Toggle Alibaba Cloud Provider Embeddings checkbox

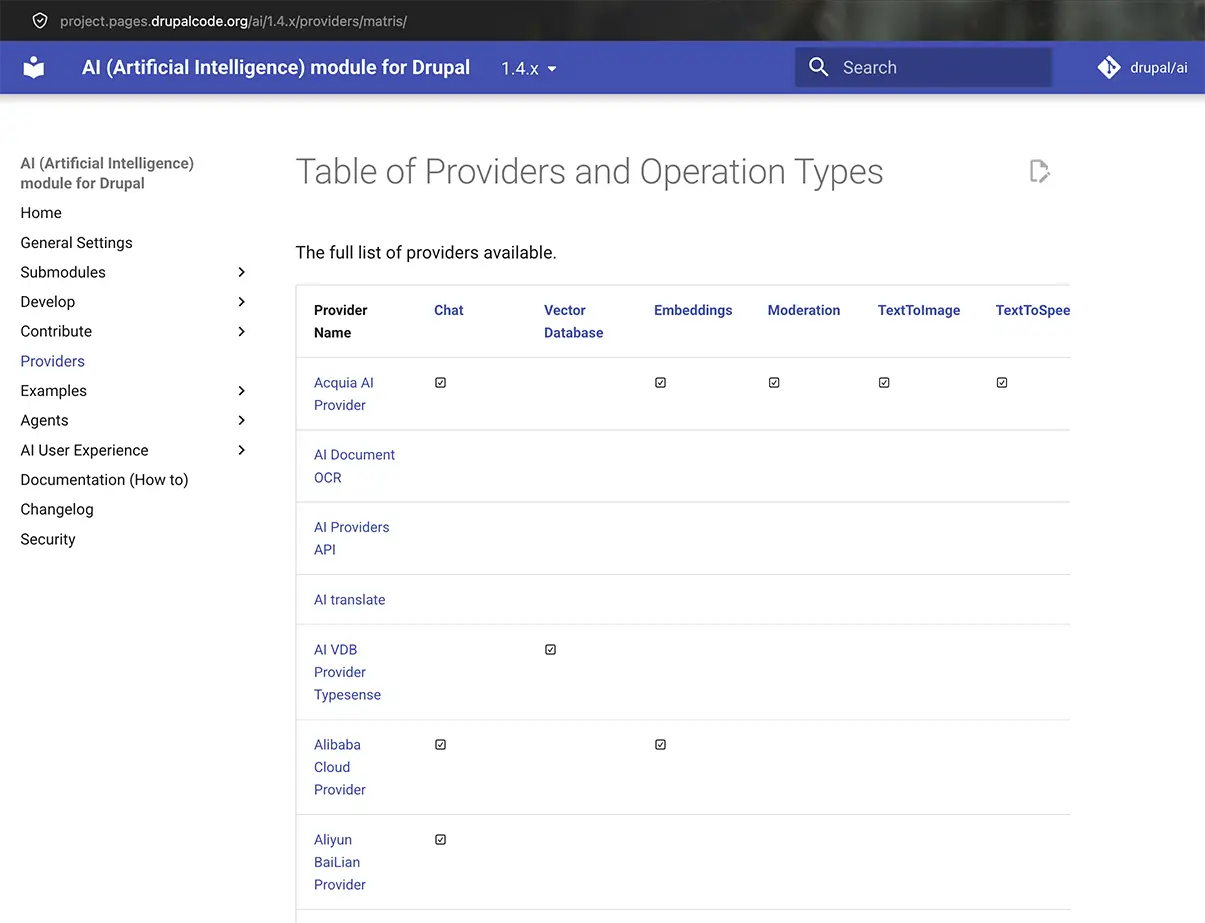click(660, 744)
